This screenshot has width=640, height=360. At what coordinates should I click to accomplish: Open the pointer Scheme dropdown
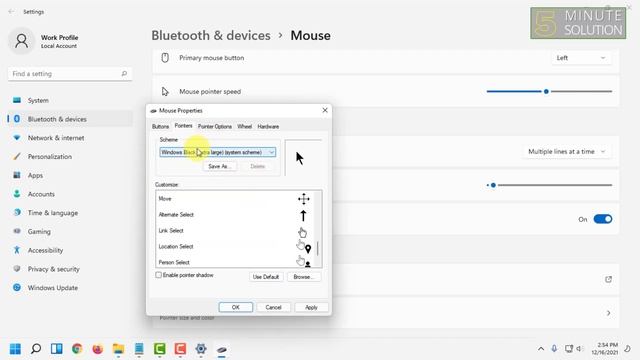pyautogui.click(x=218, y=152)
